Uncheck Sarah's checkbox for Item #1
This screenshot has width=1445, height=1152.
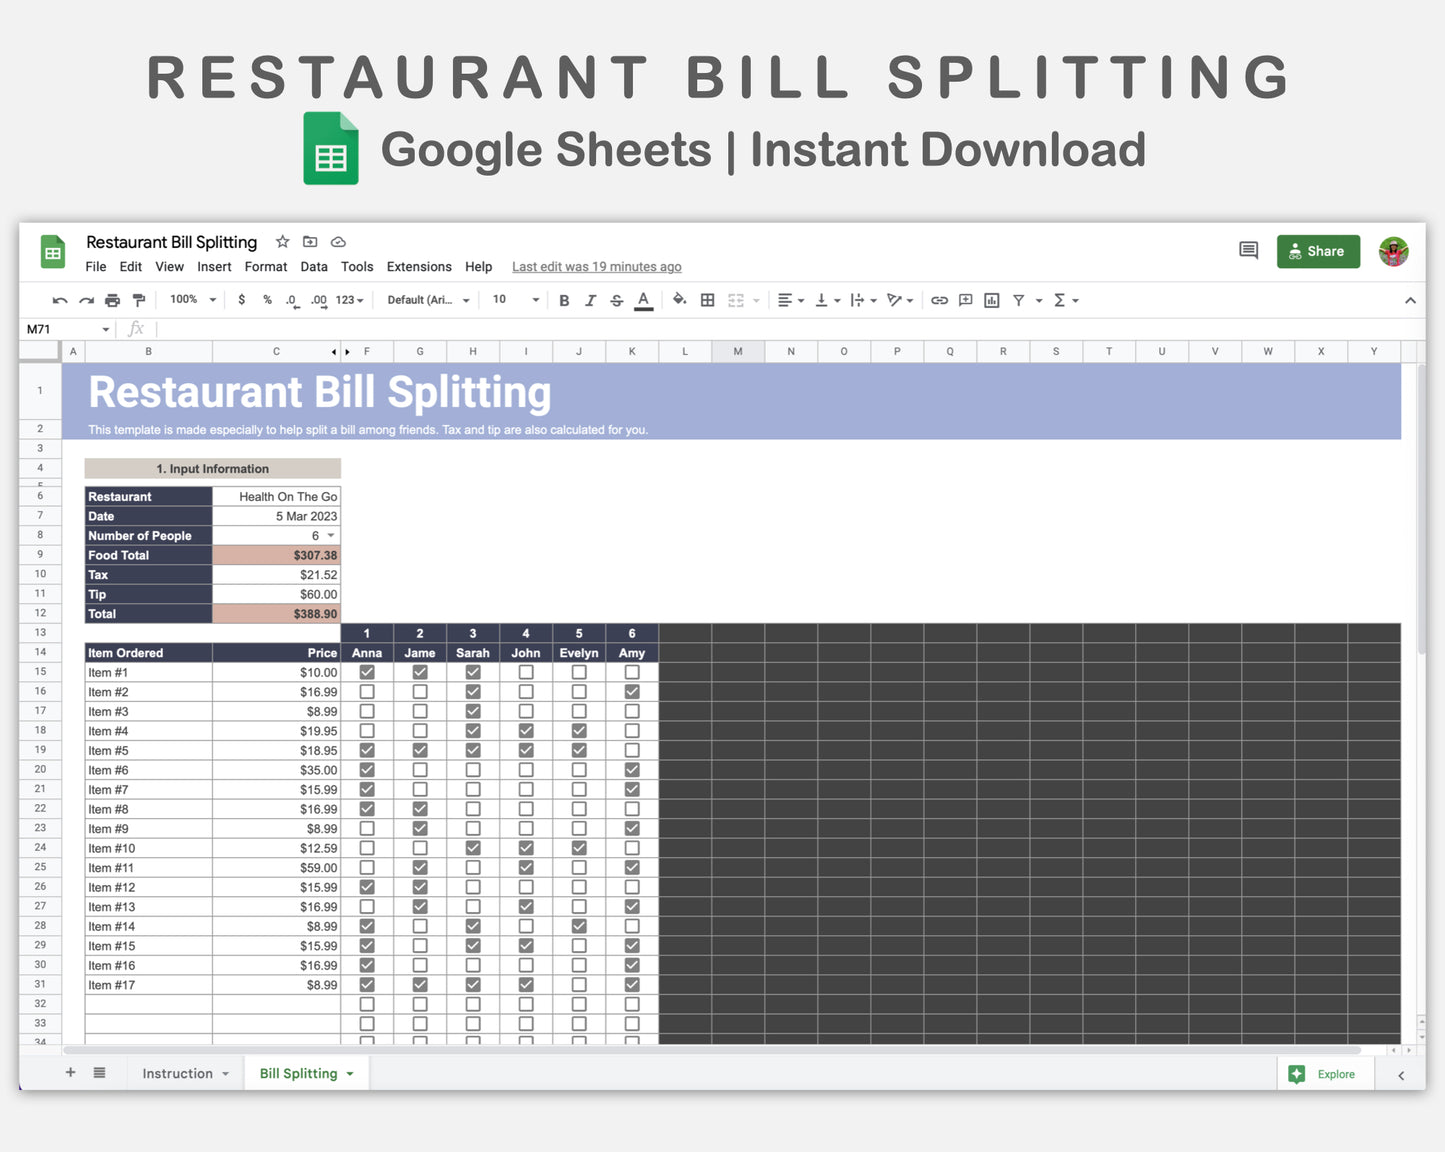tap(473, 672)
